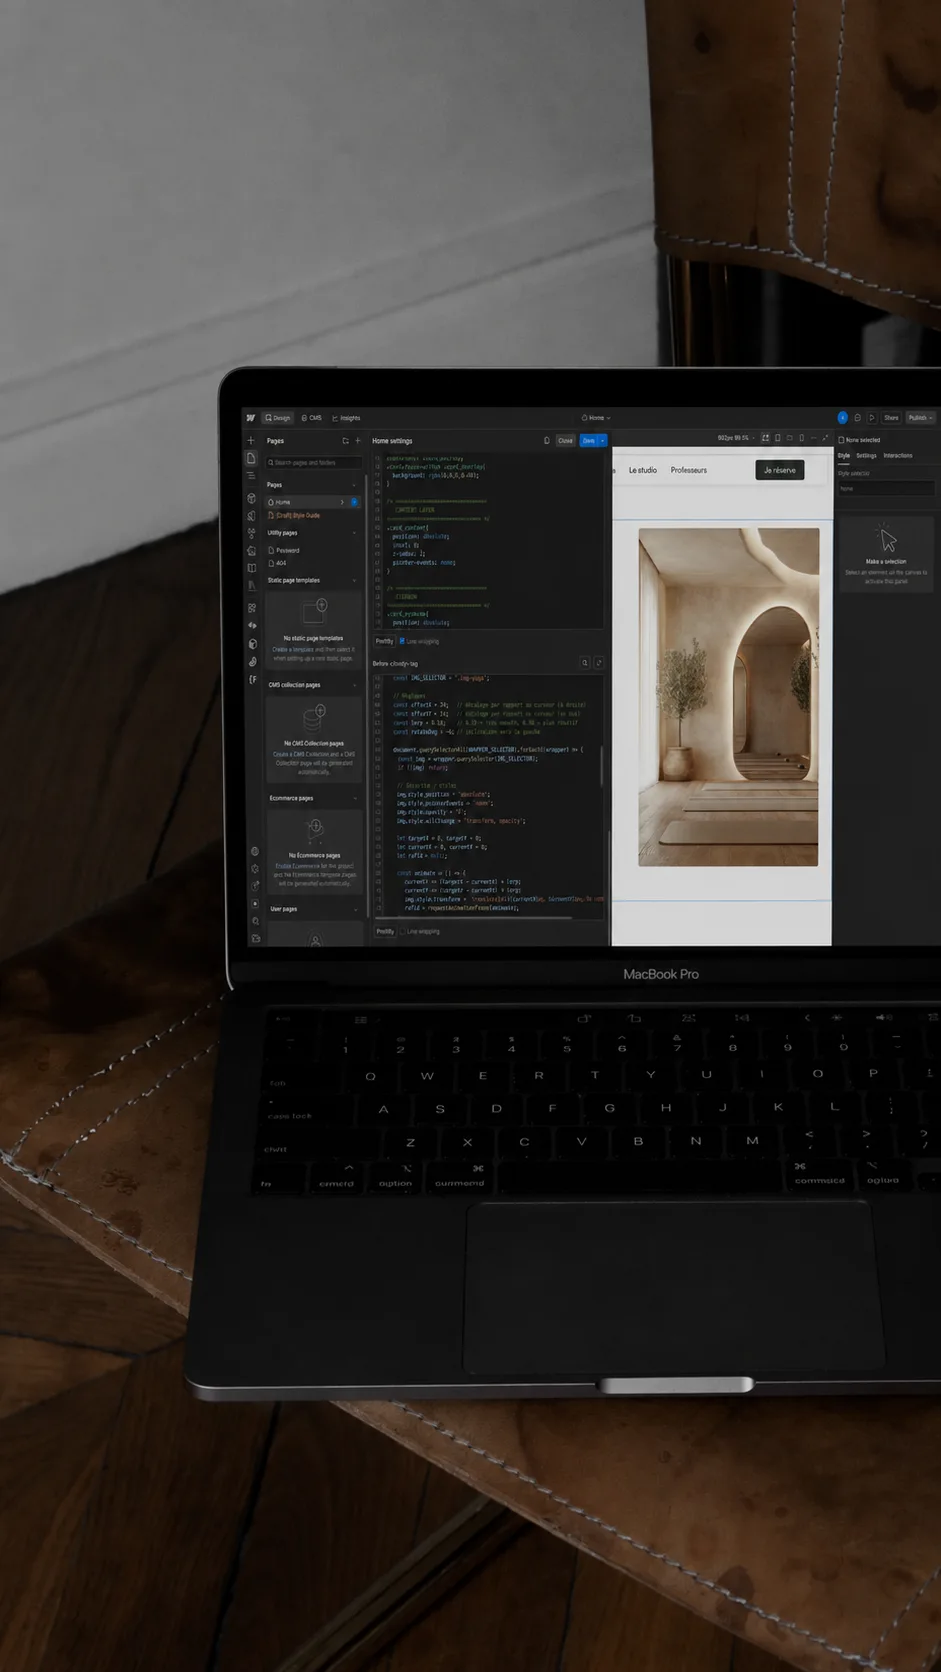Save the Home page settings
941x1672 pixels.
click(588, 441)
